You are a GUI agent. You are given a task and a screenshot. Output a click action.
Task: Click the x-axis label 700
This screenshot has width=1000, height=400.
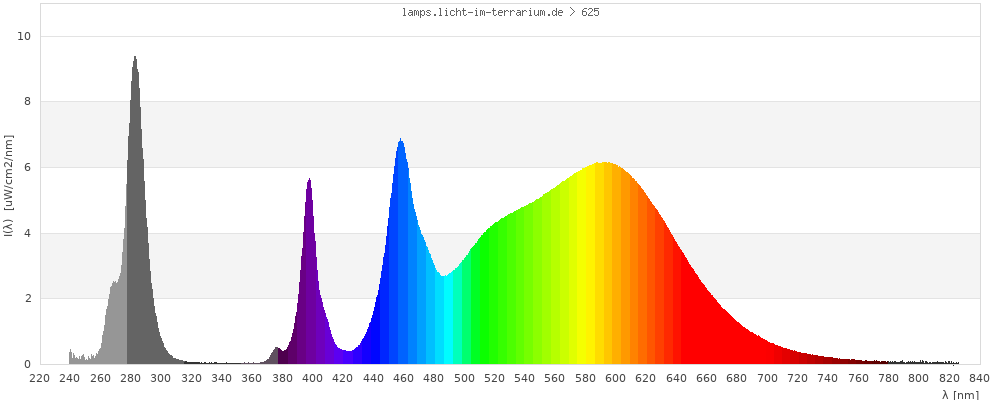pyautogui.click(x=767, y=378)
